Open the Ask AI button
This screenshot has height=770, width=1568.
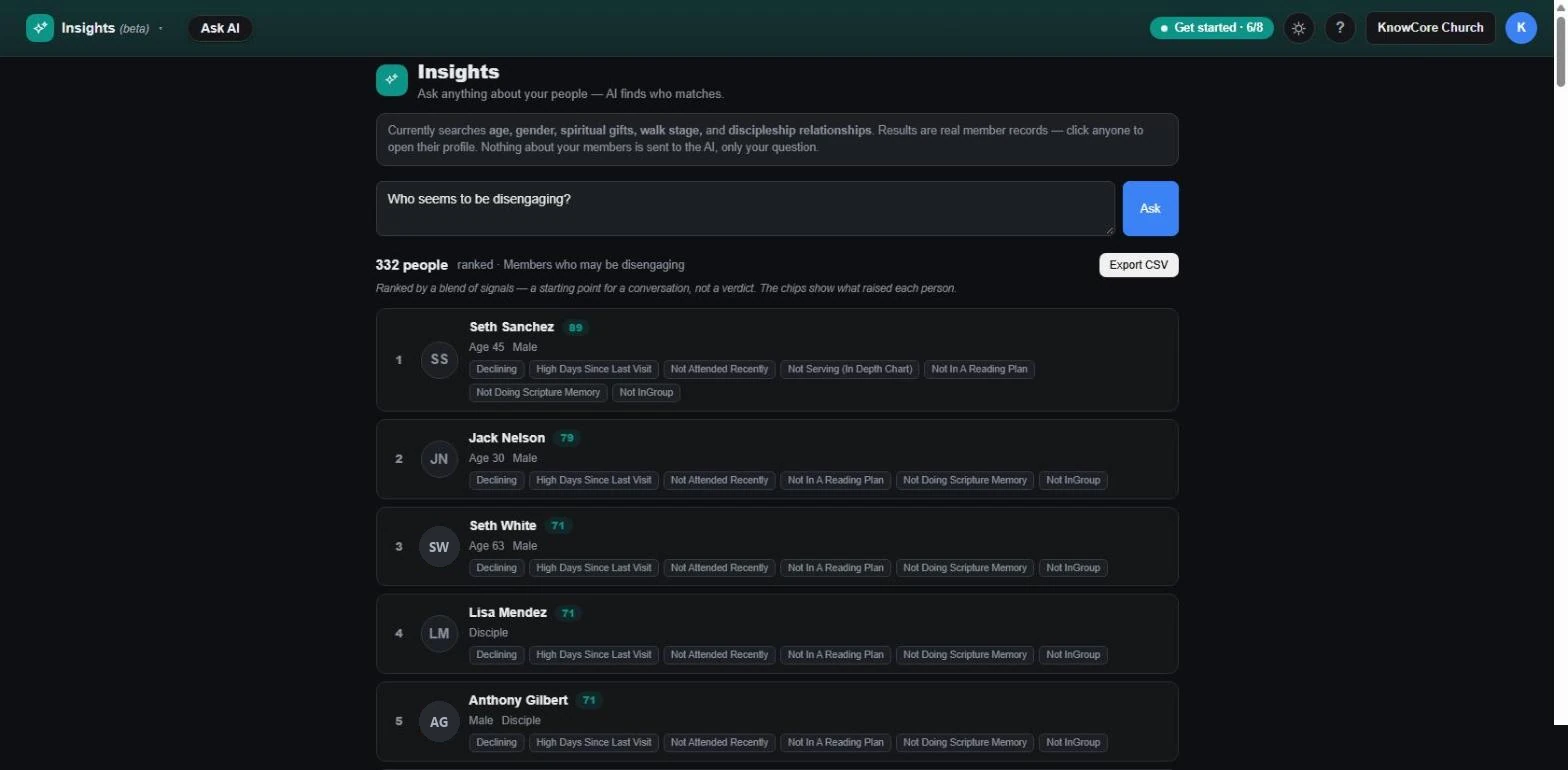pos(220,28)
